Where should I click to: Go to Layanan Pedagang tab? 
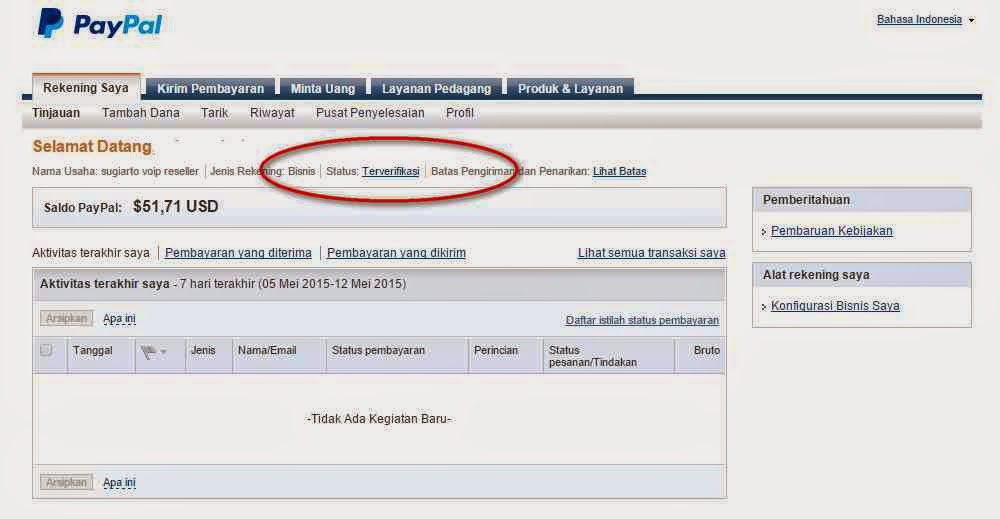tap(436, 89)
